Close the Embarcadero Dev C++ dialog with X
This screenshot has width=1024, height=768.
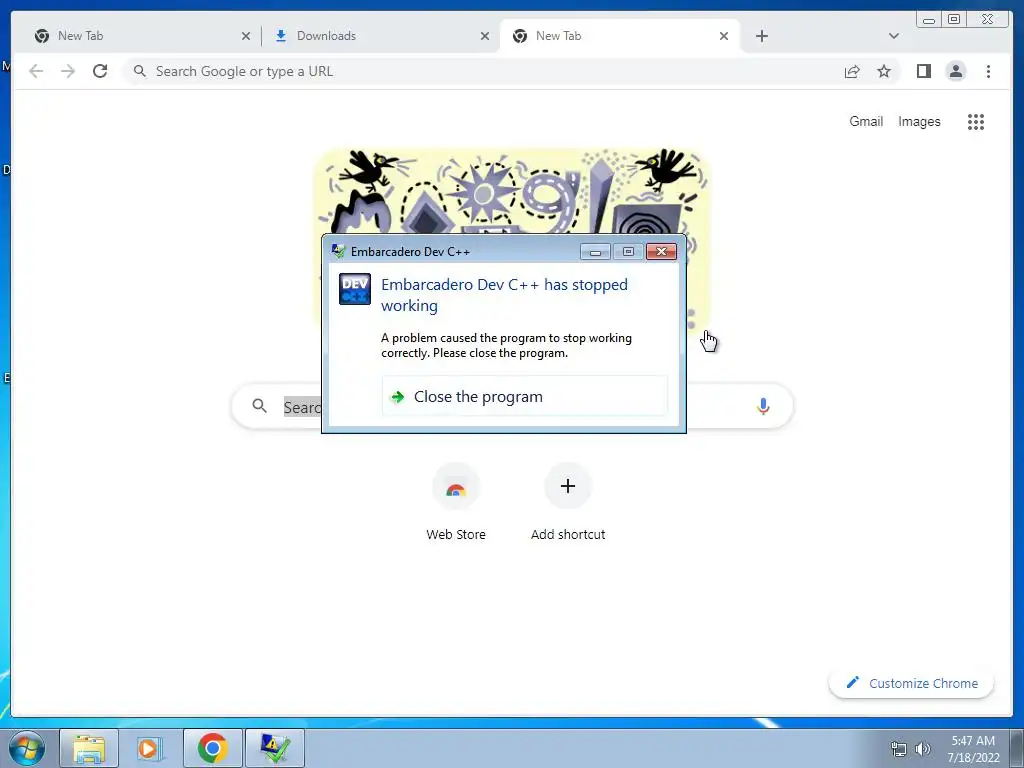tap(661, 251)
